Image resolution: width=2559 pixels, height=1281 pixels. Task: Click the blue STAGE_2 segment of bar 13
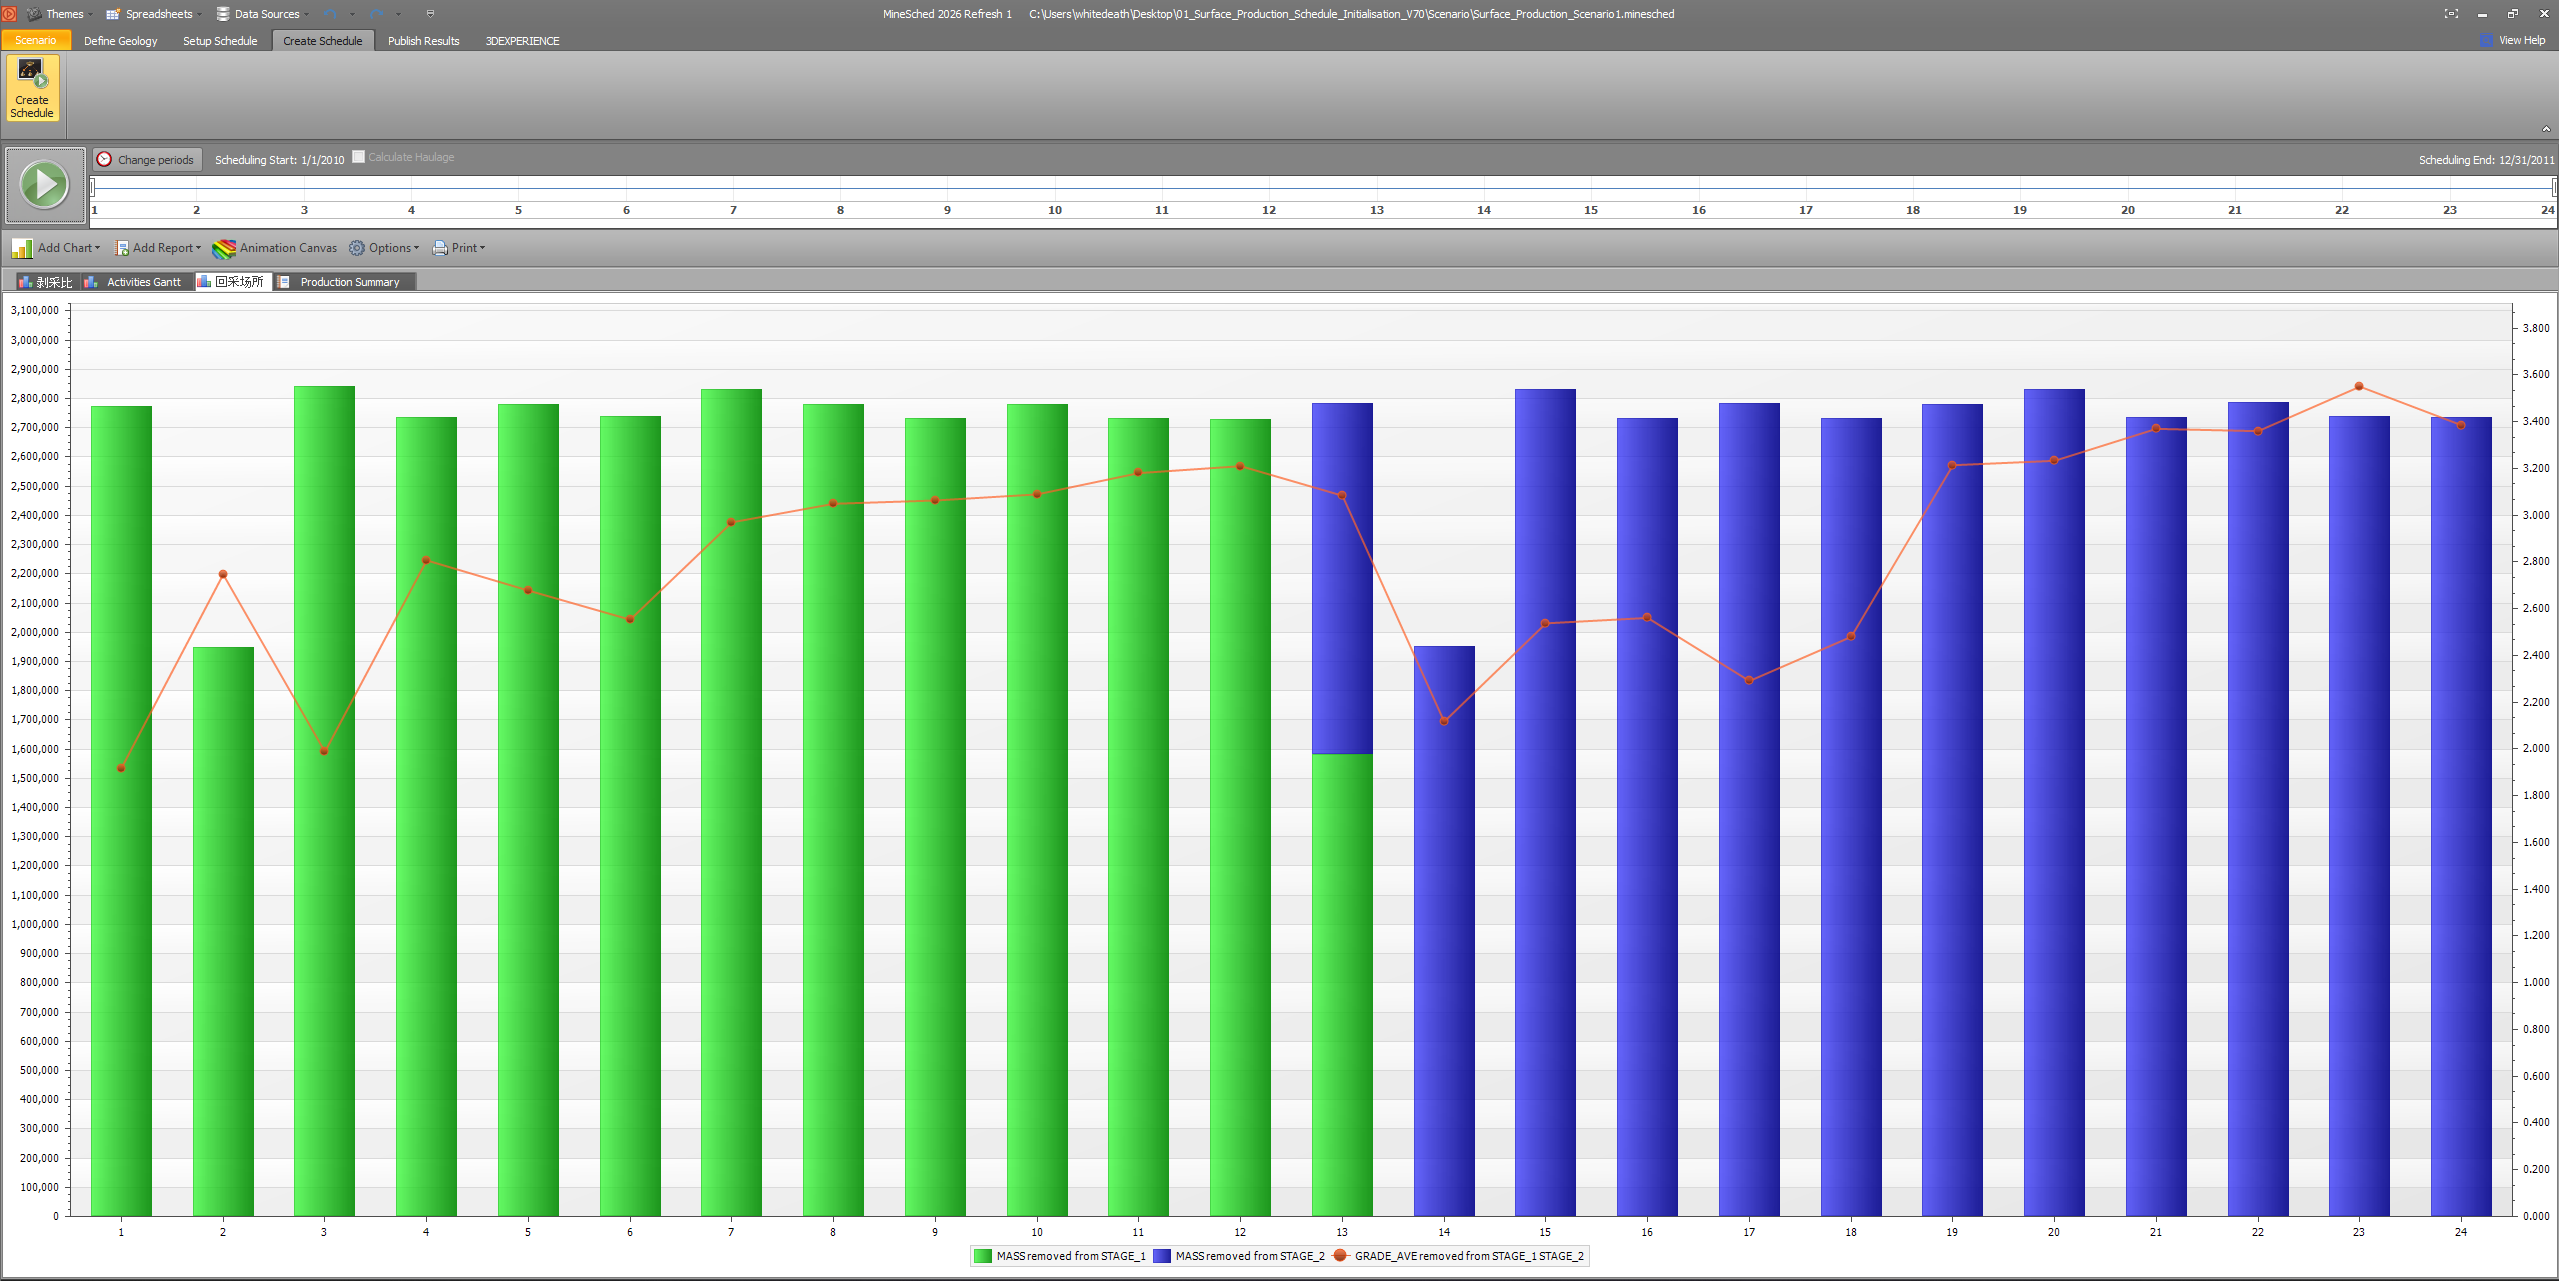[x=1342, y=578]
